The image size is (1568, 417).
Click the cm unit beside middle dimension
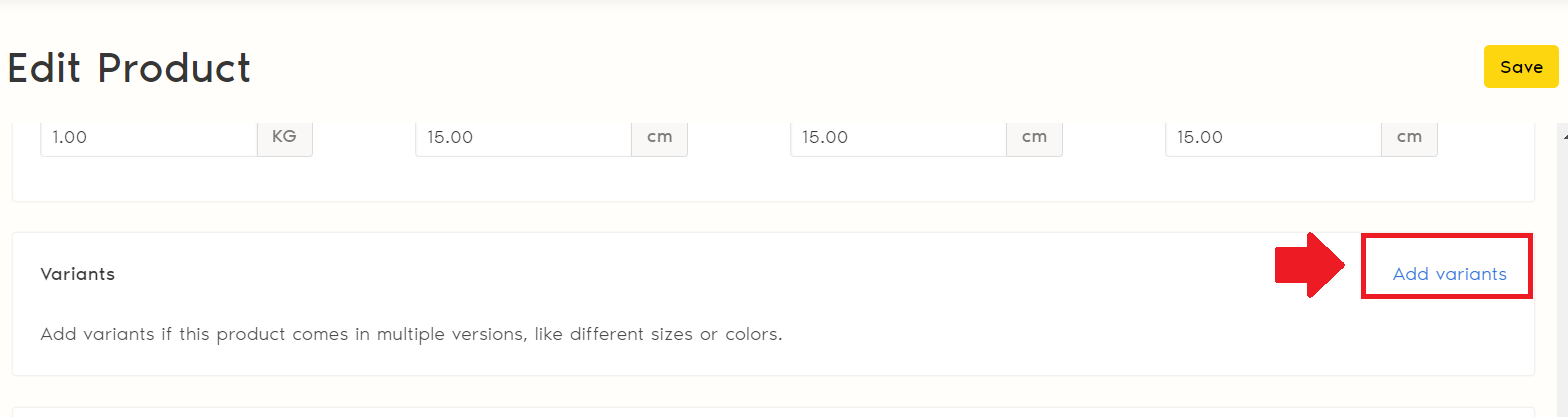click(1034, 137)
